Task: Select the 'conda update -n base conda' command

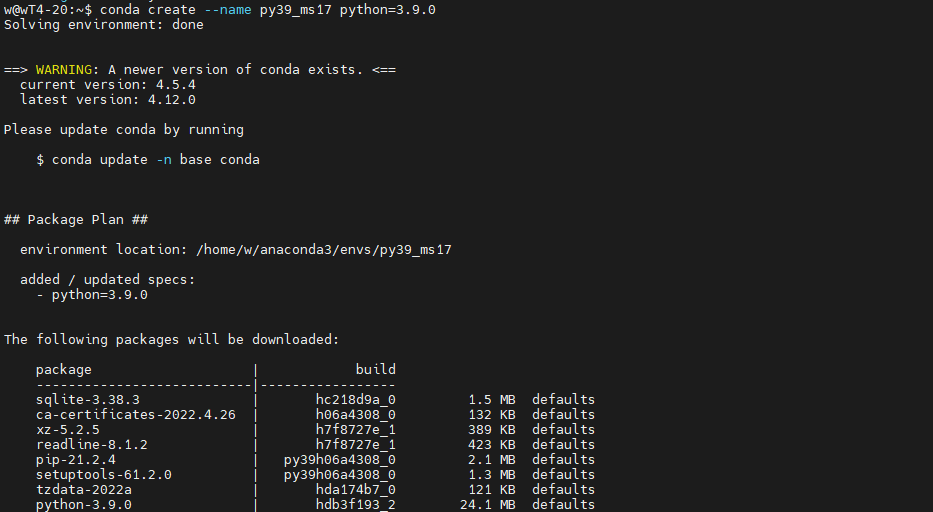Action: pyautogui.click(x=155, y=160)
